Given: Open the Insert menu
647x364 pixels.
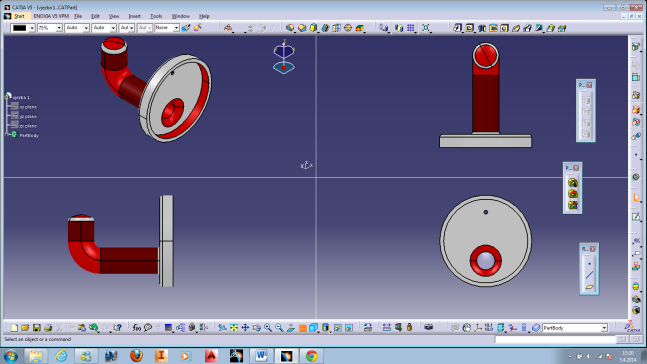Looking at the screenshot, I should point(135,16).
